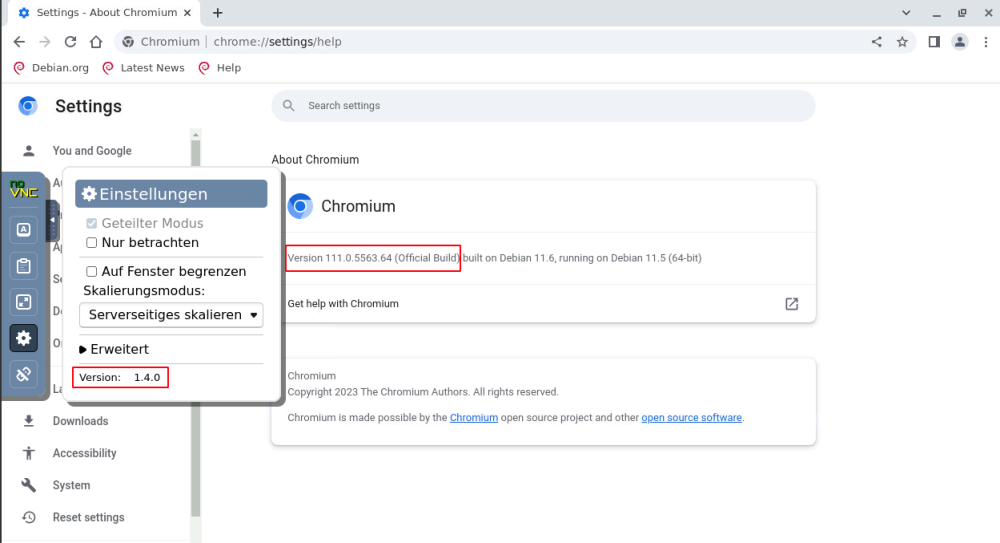This screenshot has height=543, width=1000.
Task: Click the Accessibility person icon
Action: [x=29, y=453]
